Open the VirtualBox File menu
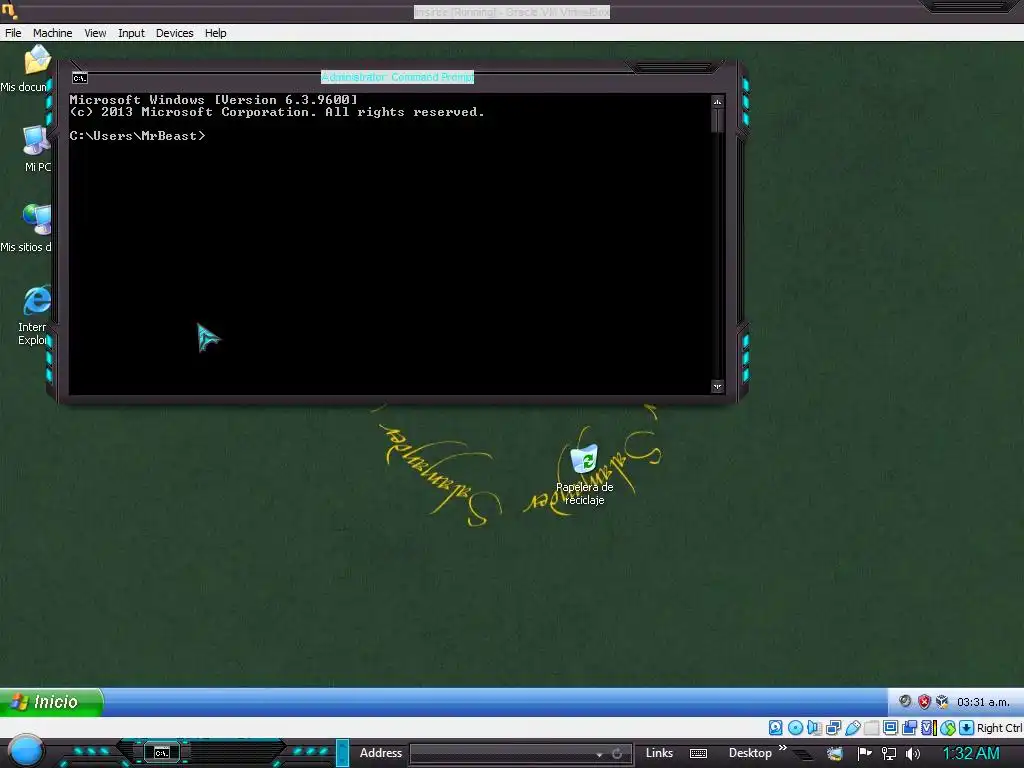Image resolution: width=1024 pixels, height=768 pixels. (x=13, y=33)
